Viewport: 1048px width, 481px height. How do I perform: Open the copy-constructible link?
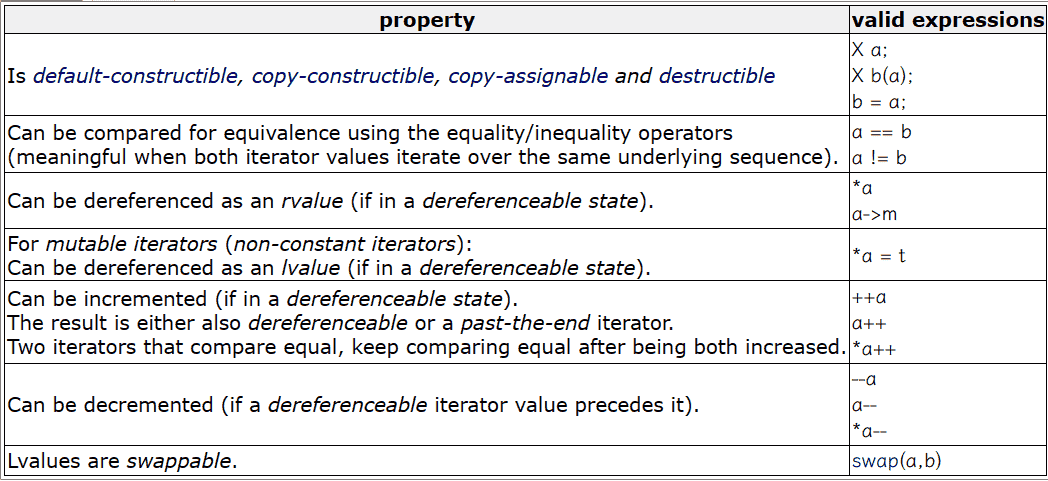pyautogui.click(x=342, y=75)
